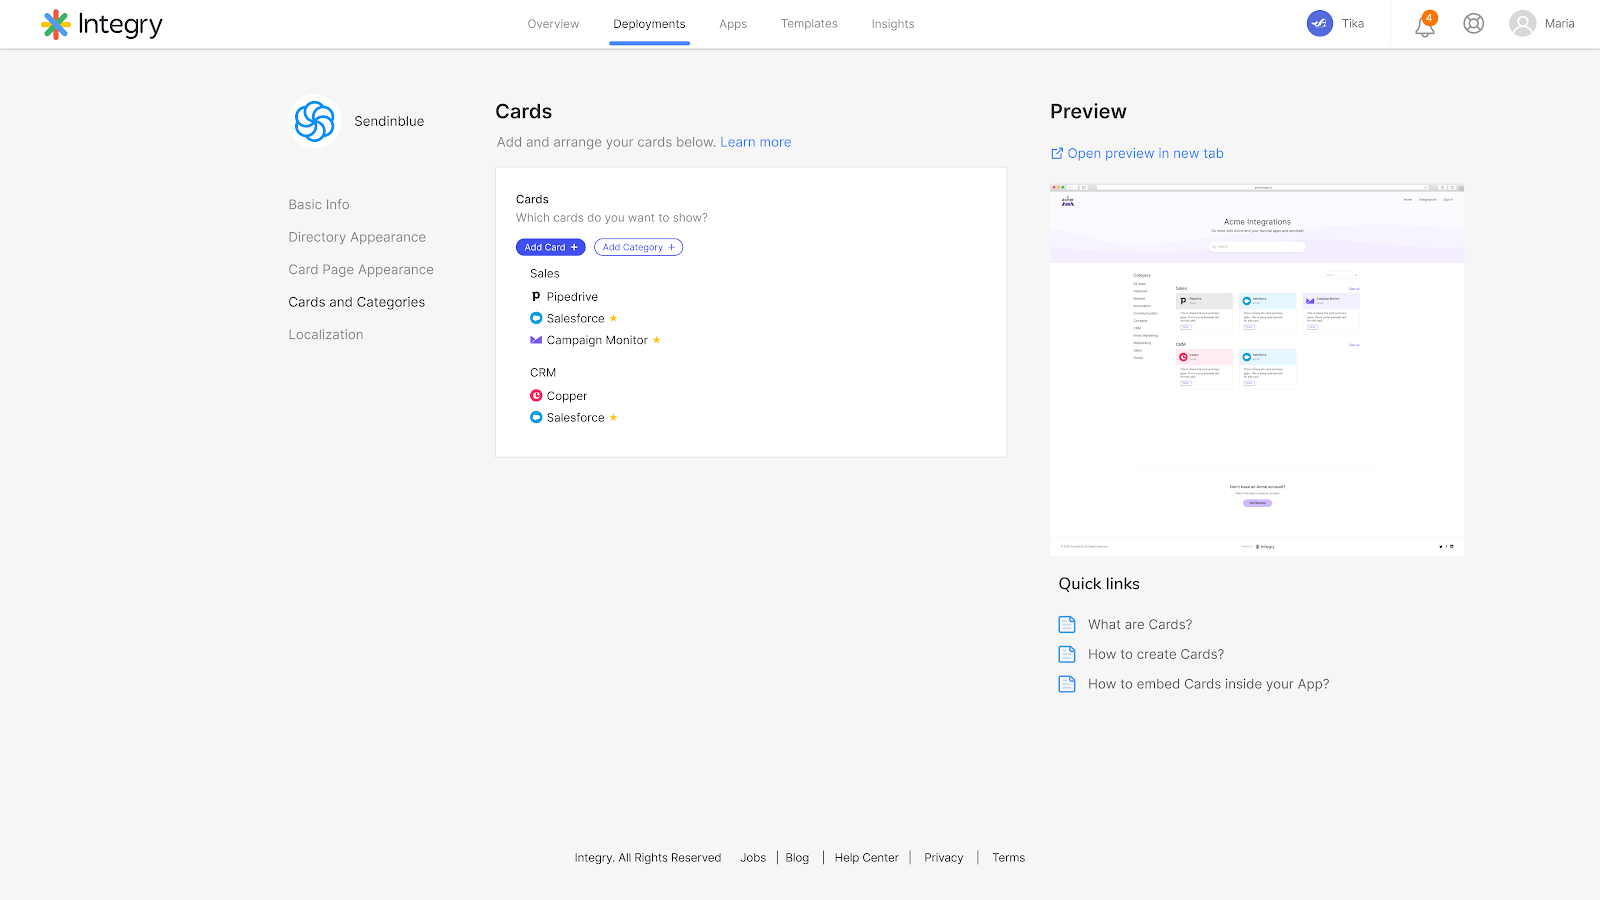
Task: Click Maria's user avatar icon
Action: (x=1522, y=24)
